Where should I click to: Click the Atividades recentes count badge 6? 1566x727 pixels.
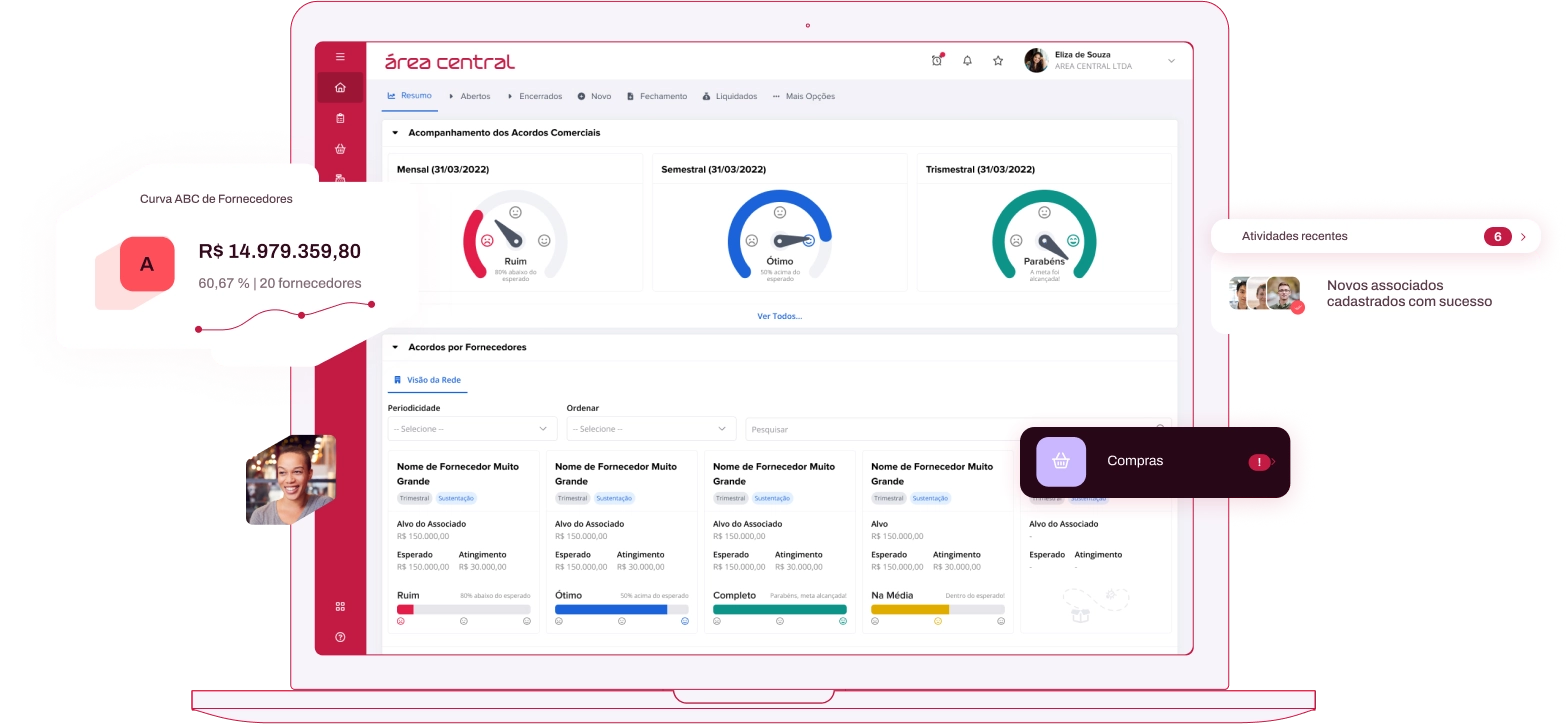(x=1497, y=237)
